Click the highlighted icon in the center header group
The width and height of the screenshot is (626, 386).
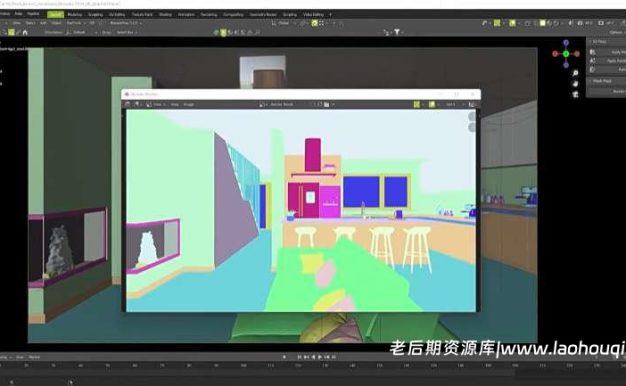pos(223,32)
